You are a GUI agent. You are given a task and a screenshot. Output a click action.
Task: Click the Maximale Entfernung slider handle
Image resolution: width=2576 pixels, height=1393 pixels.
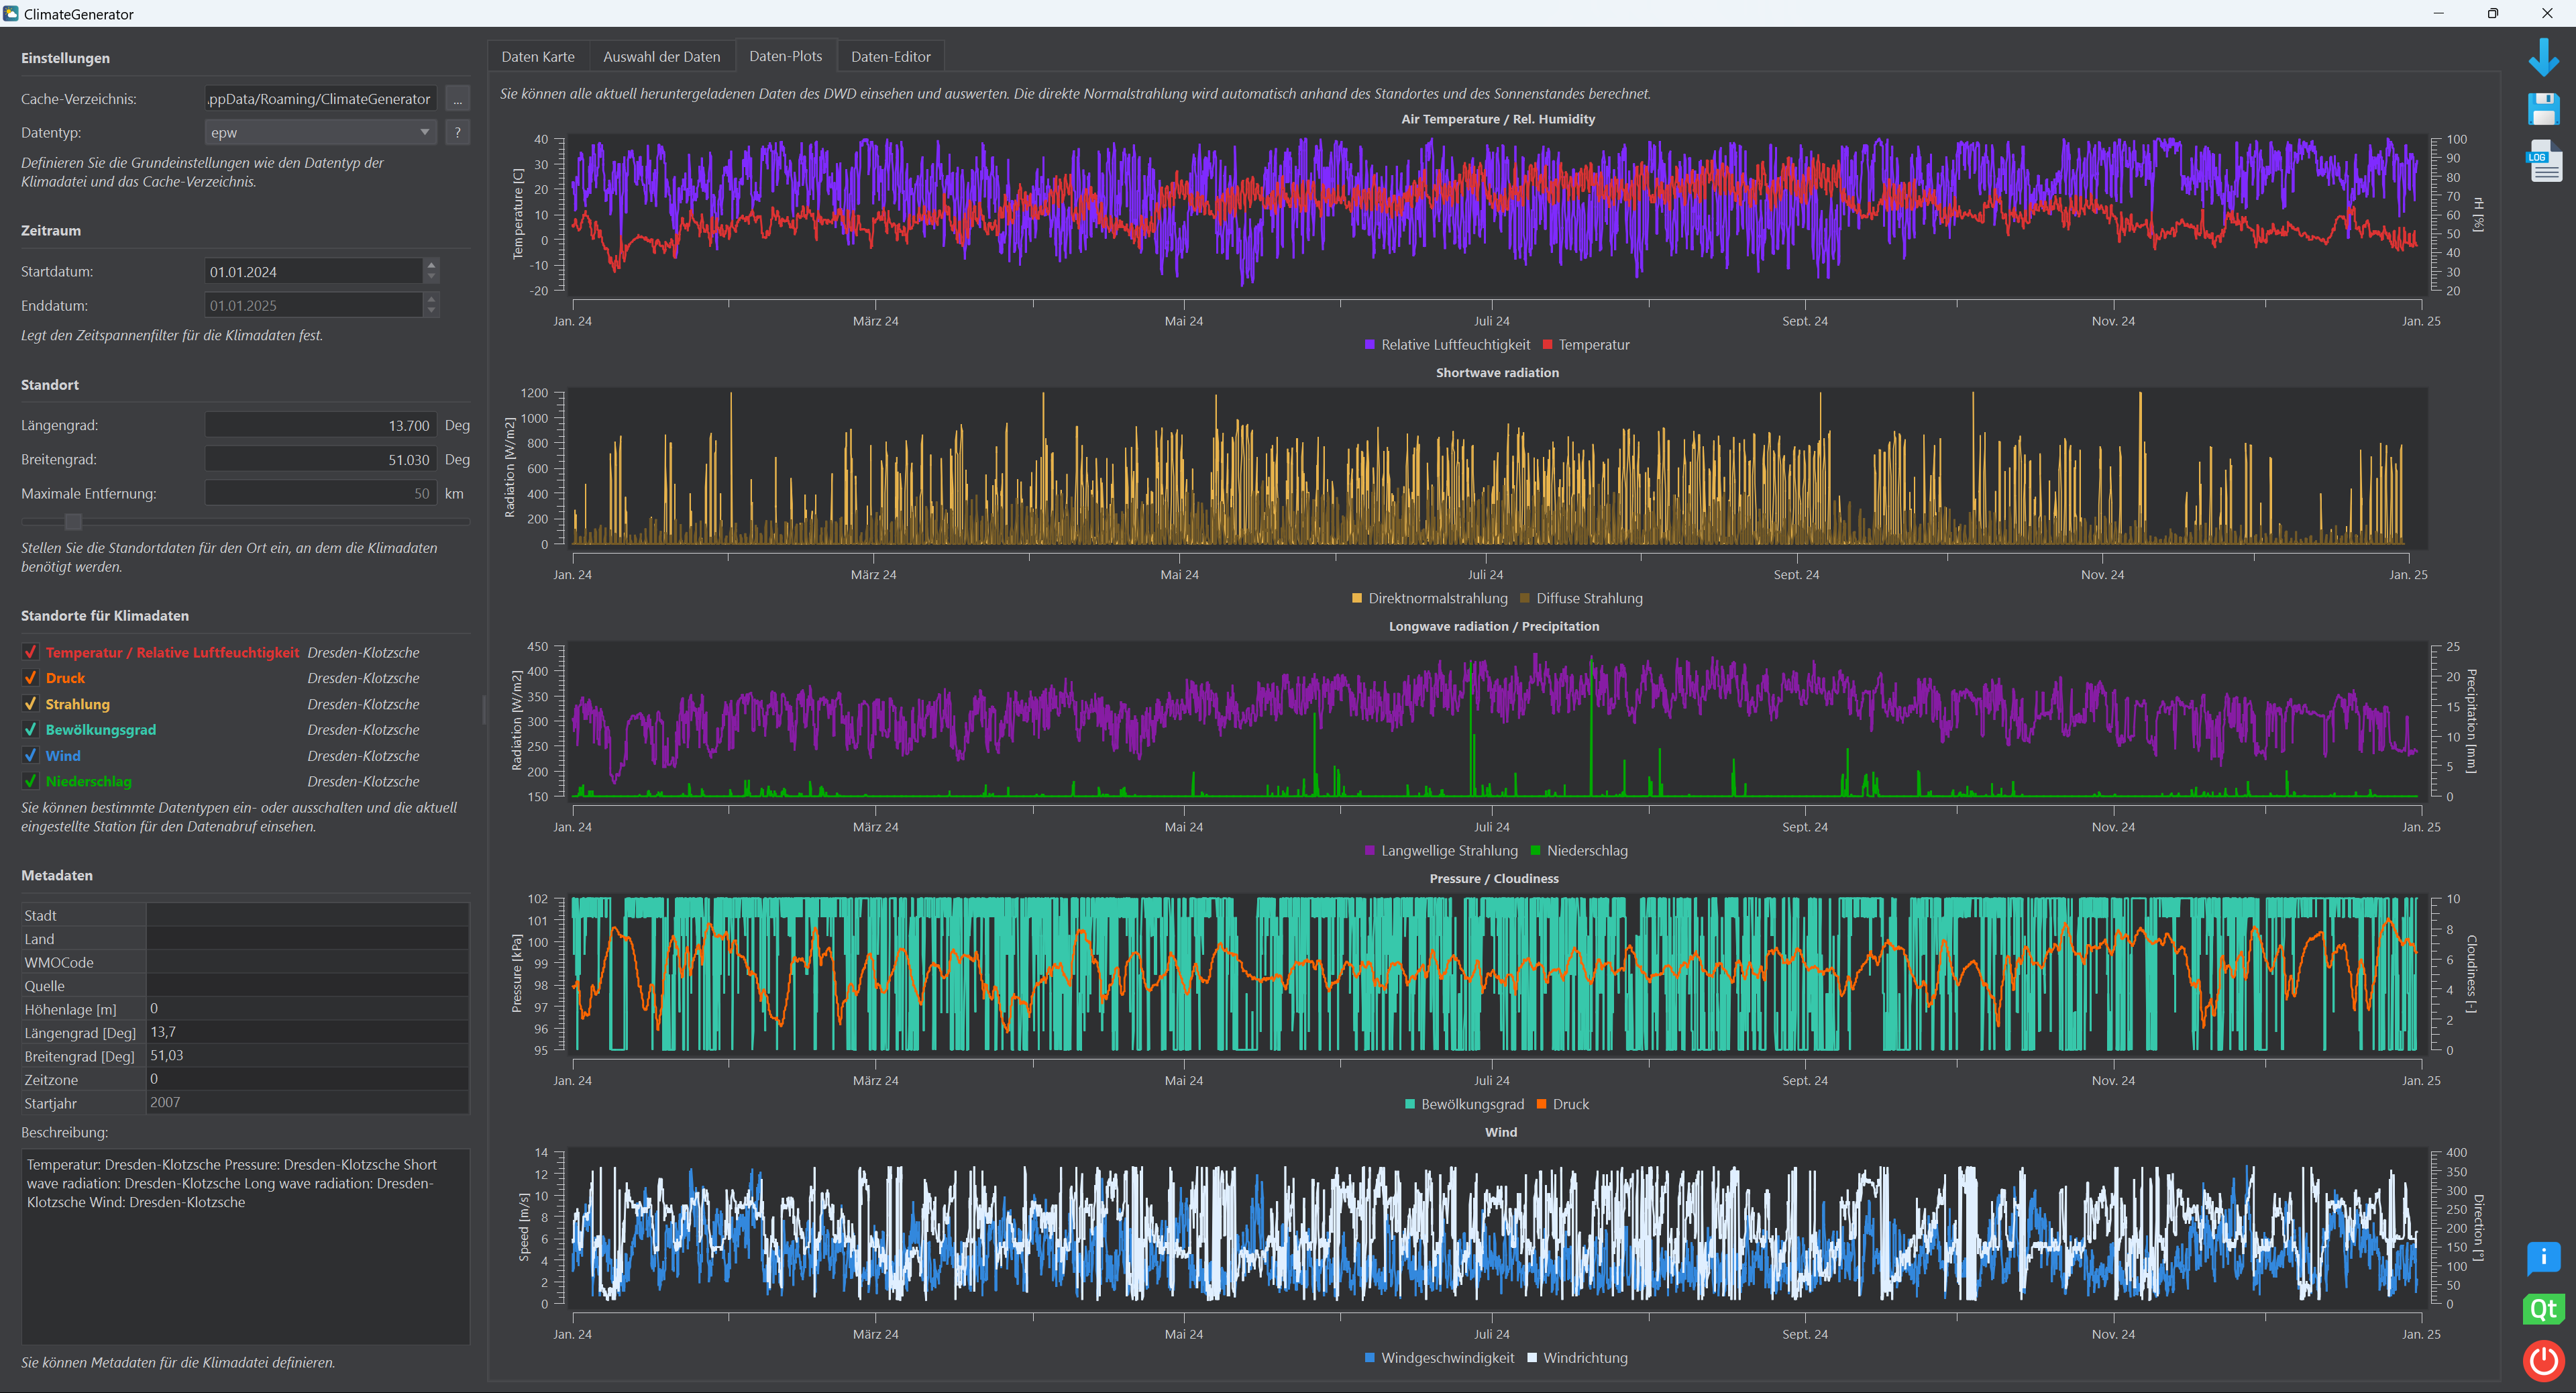(x=73, y=521)
